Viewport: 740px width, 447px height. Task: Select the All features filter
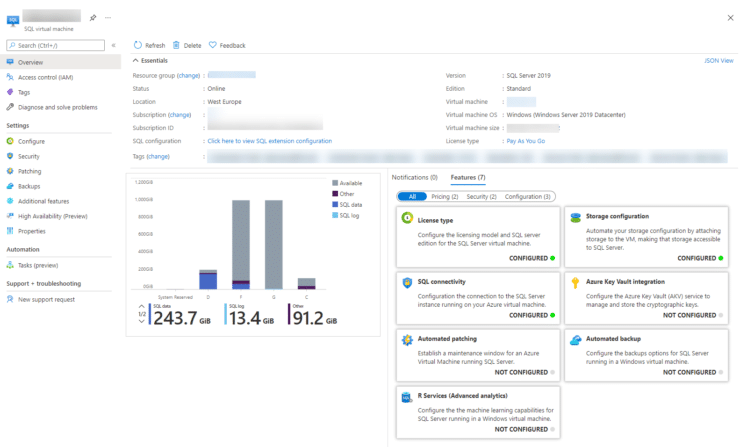pyautogui.click(x=412, y=196)
